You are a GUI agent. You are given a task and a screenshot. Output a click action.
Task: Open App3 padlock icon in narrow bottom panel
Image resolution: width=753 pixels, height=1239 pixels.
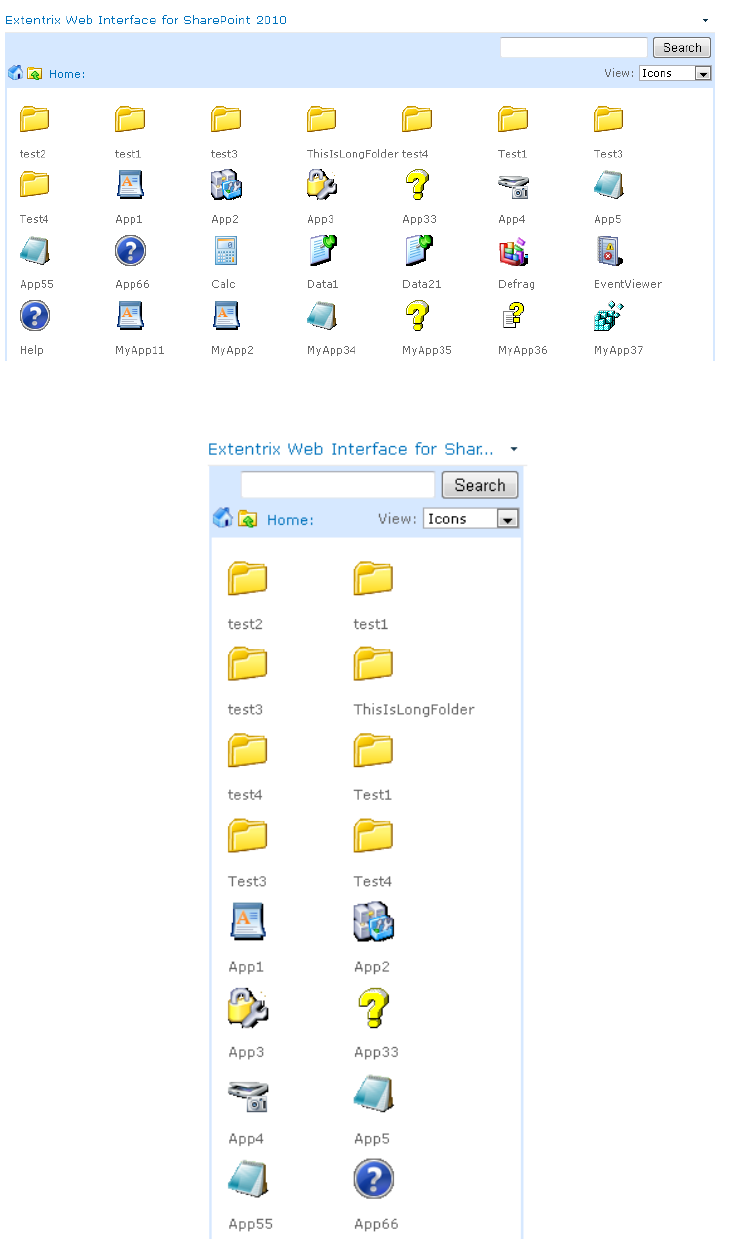247,1008
